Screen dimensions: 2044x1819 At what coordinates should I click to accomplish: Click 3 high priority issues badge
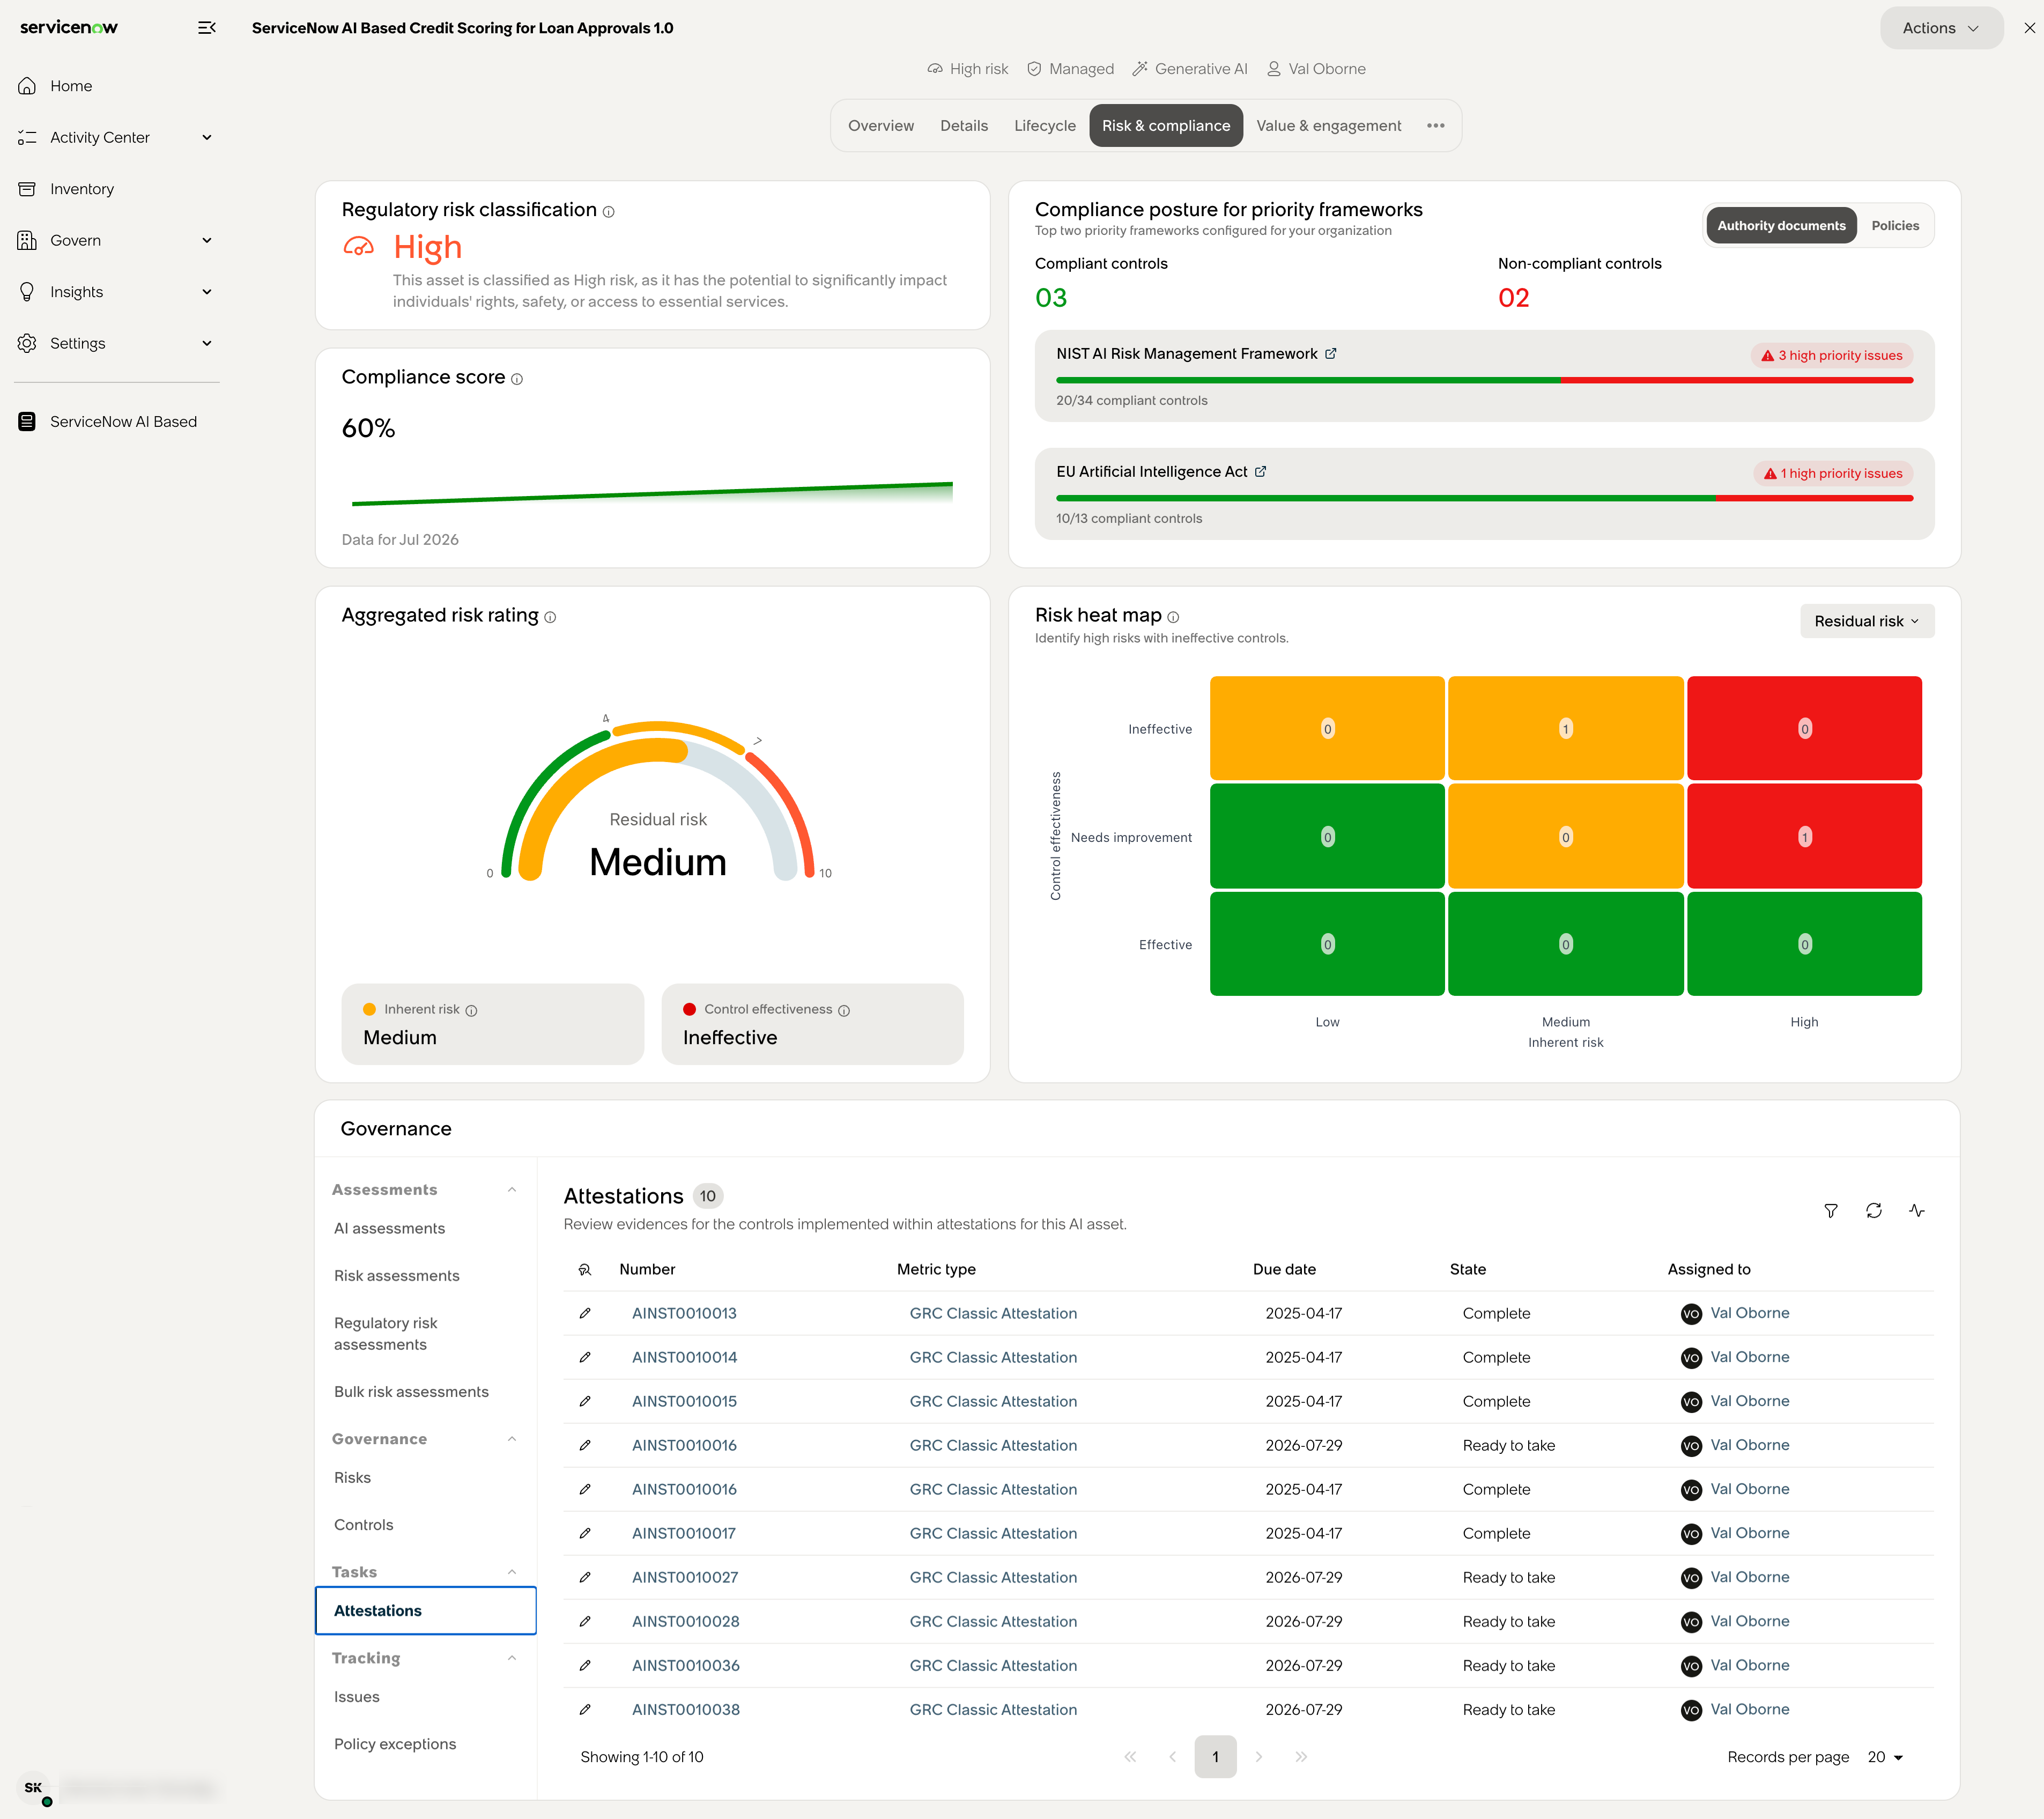(x=1832, y=355)
